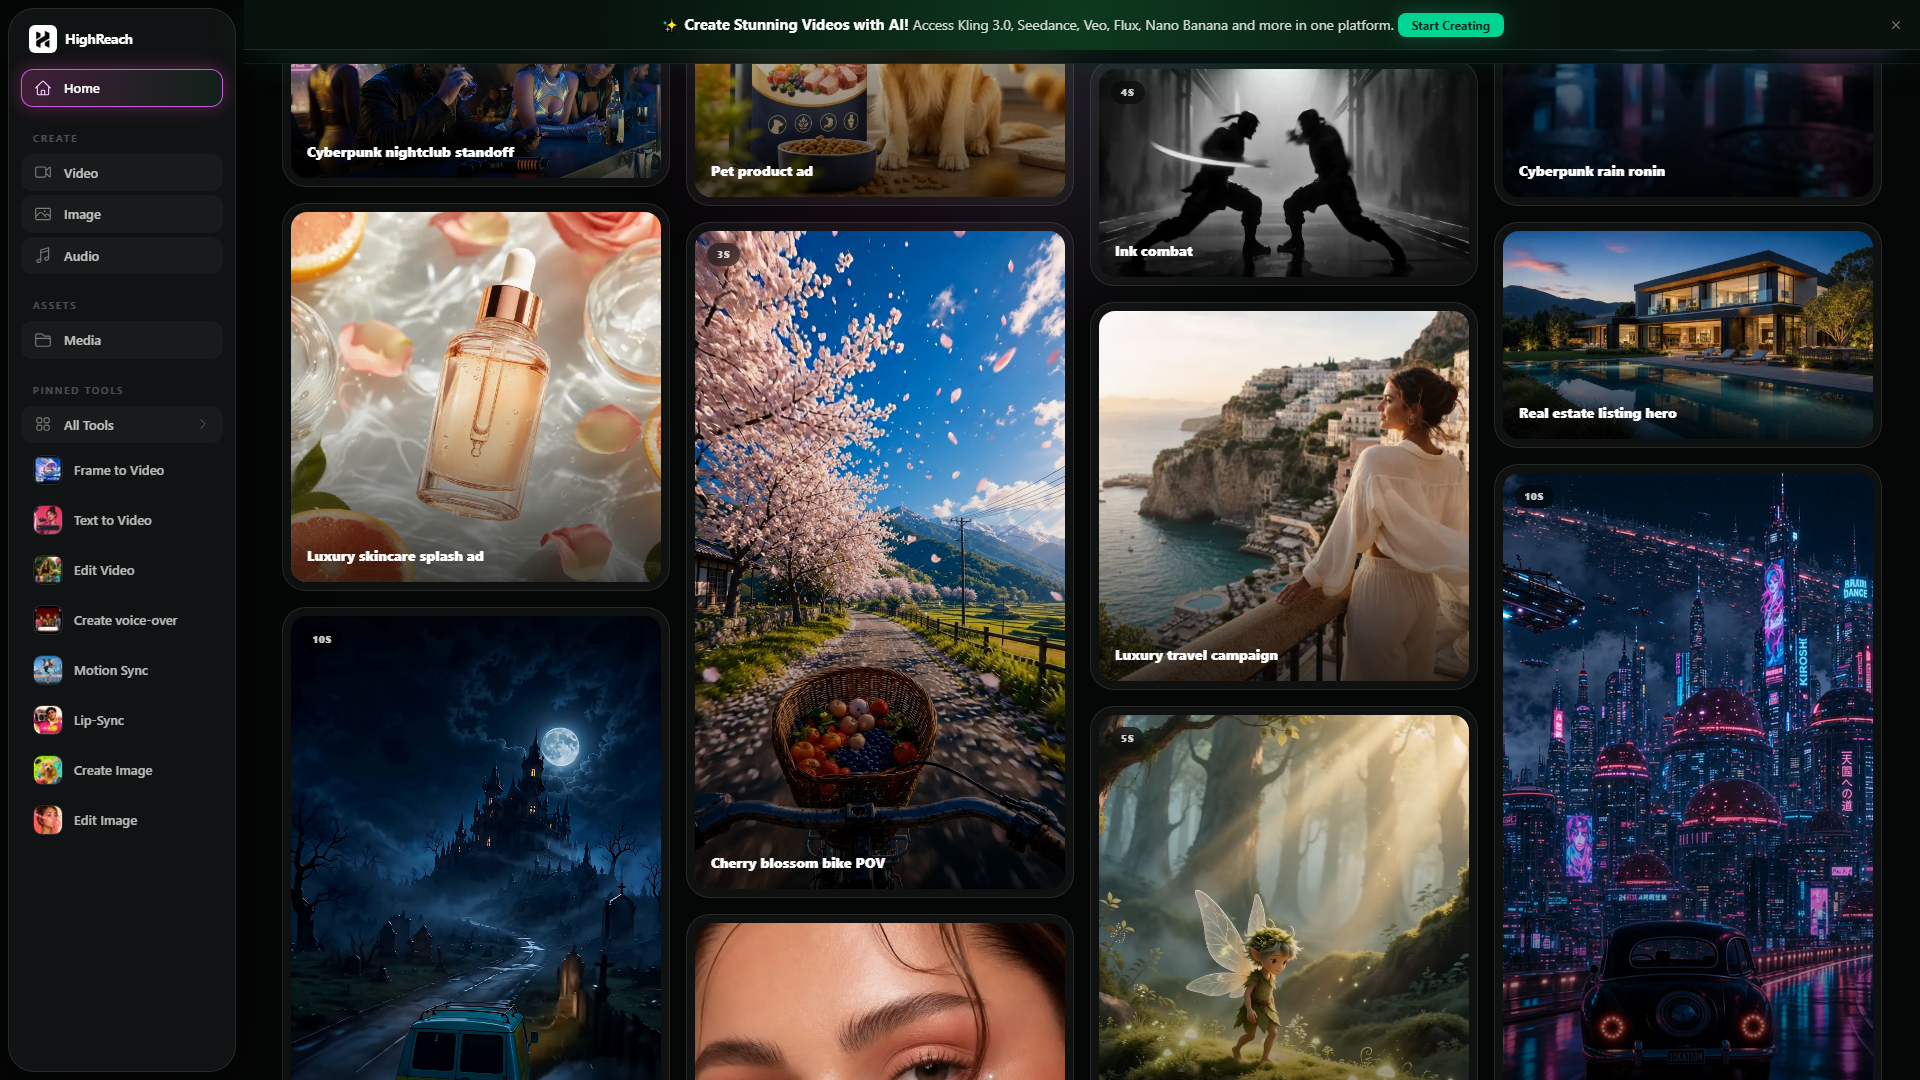
Task: Open the Audio creation section
Action: (122, 256)
